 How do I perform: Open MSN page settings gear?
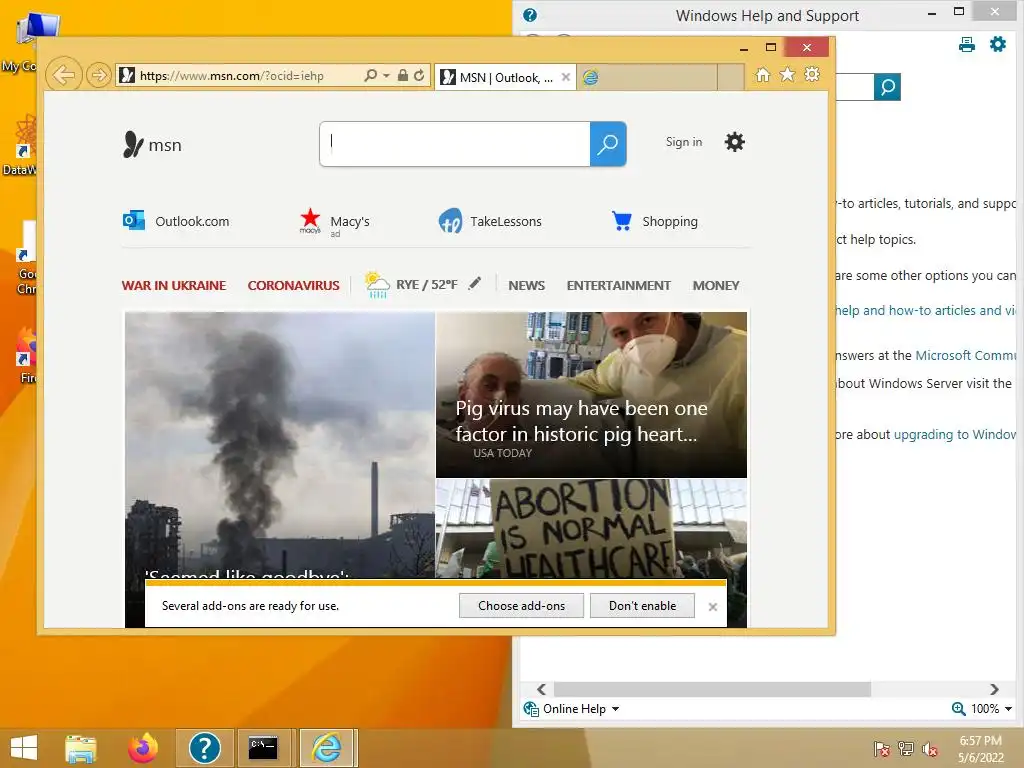(x=735, y=142)
